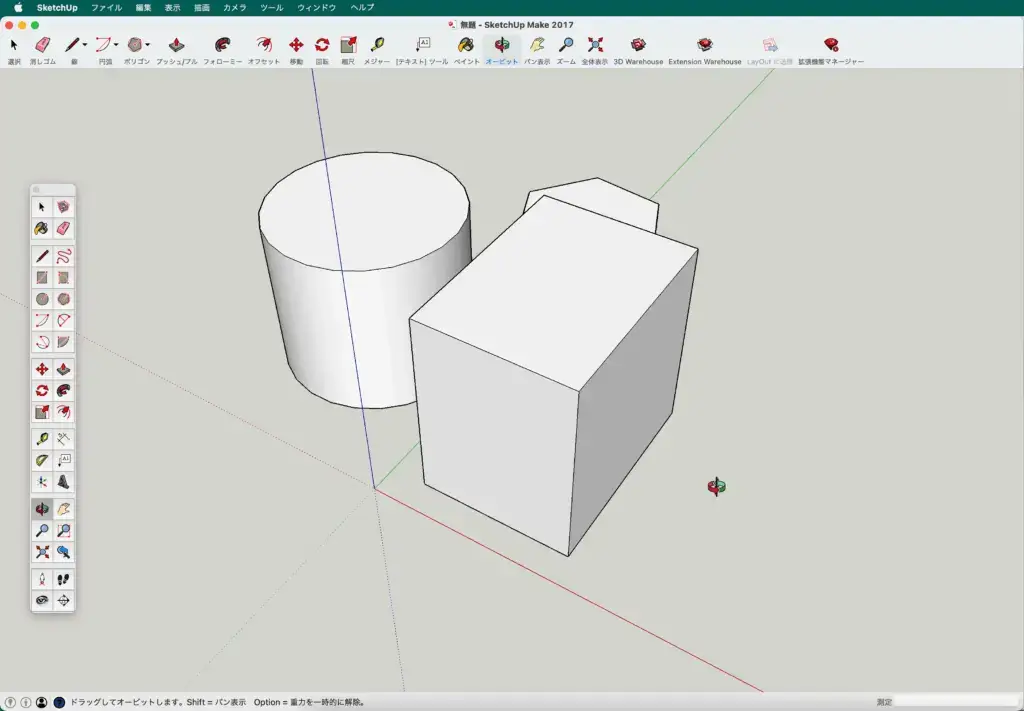This screenshot has width=1024, height=711.
Task: Open the カメラ menu
Action: pos(235,8)
